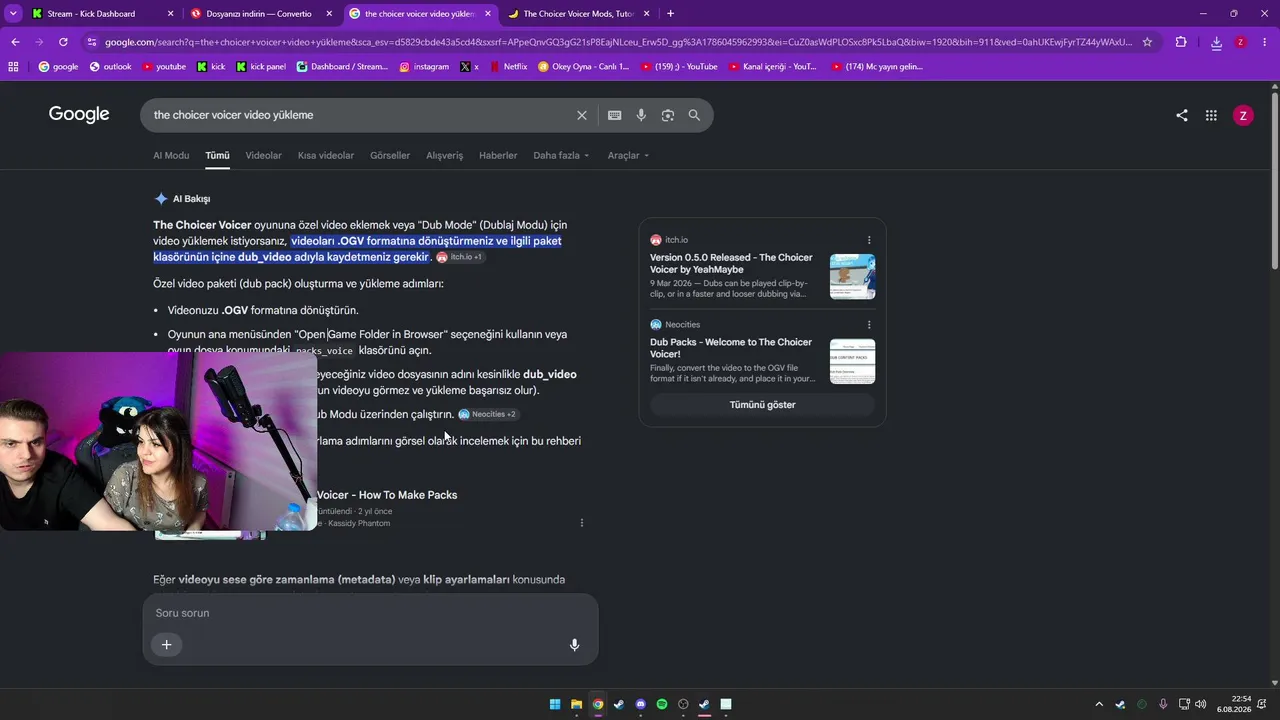The height and width of the screenshot is (720, 1280).
Task: Open the Google account avatar menu
Action: coord(1243,115)
